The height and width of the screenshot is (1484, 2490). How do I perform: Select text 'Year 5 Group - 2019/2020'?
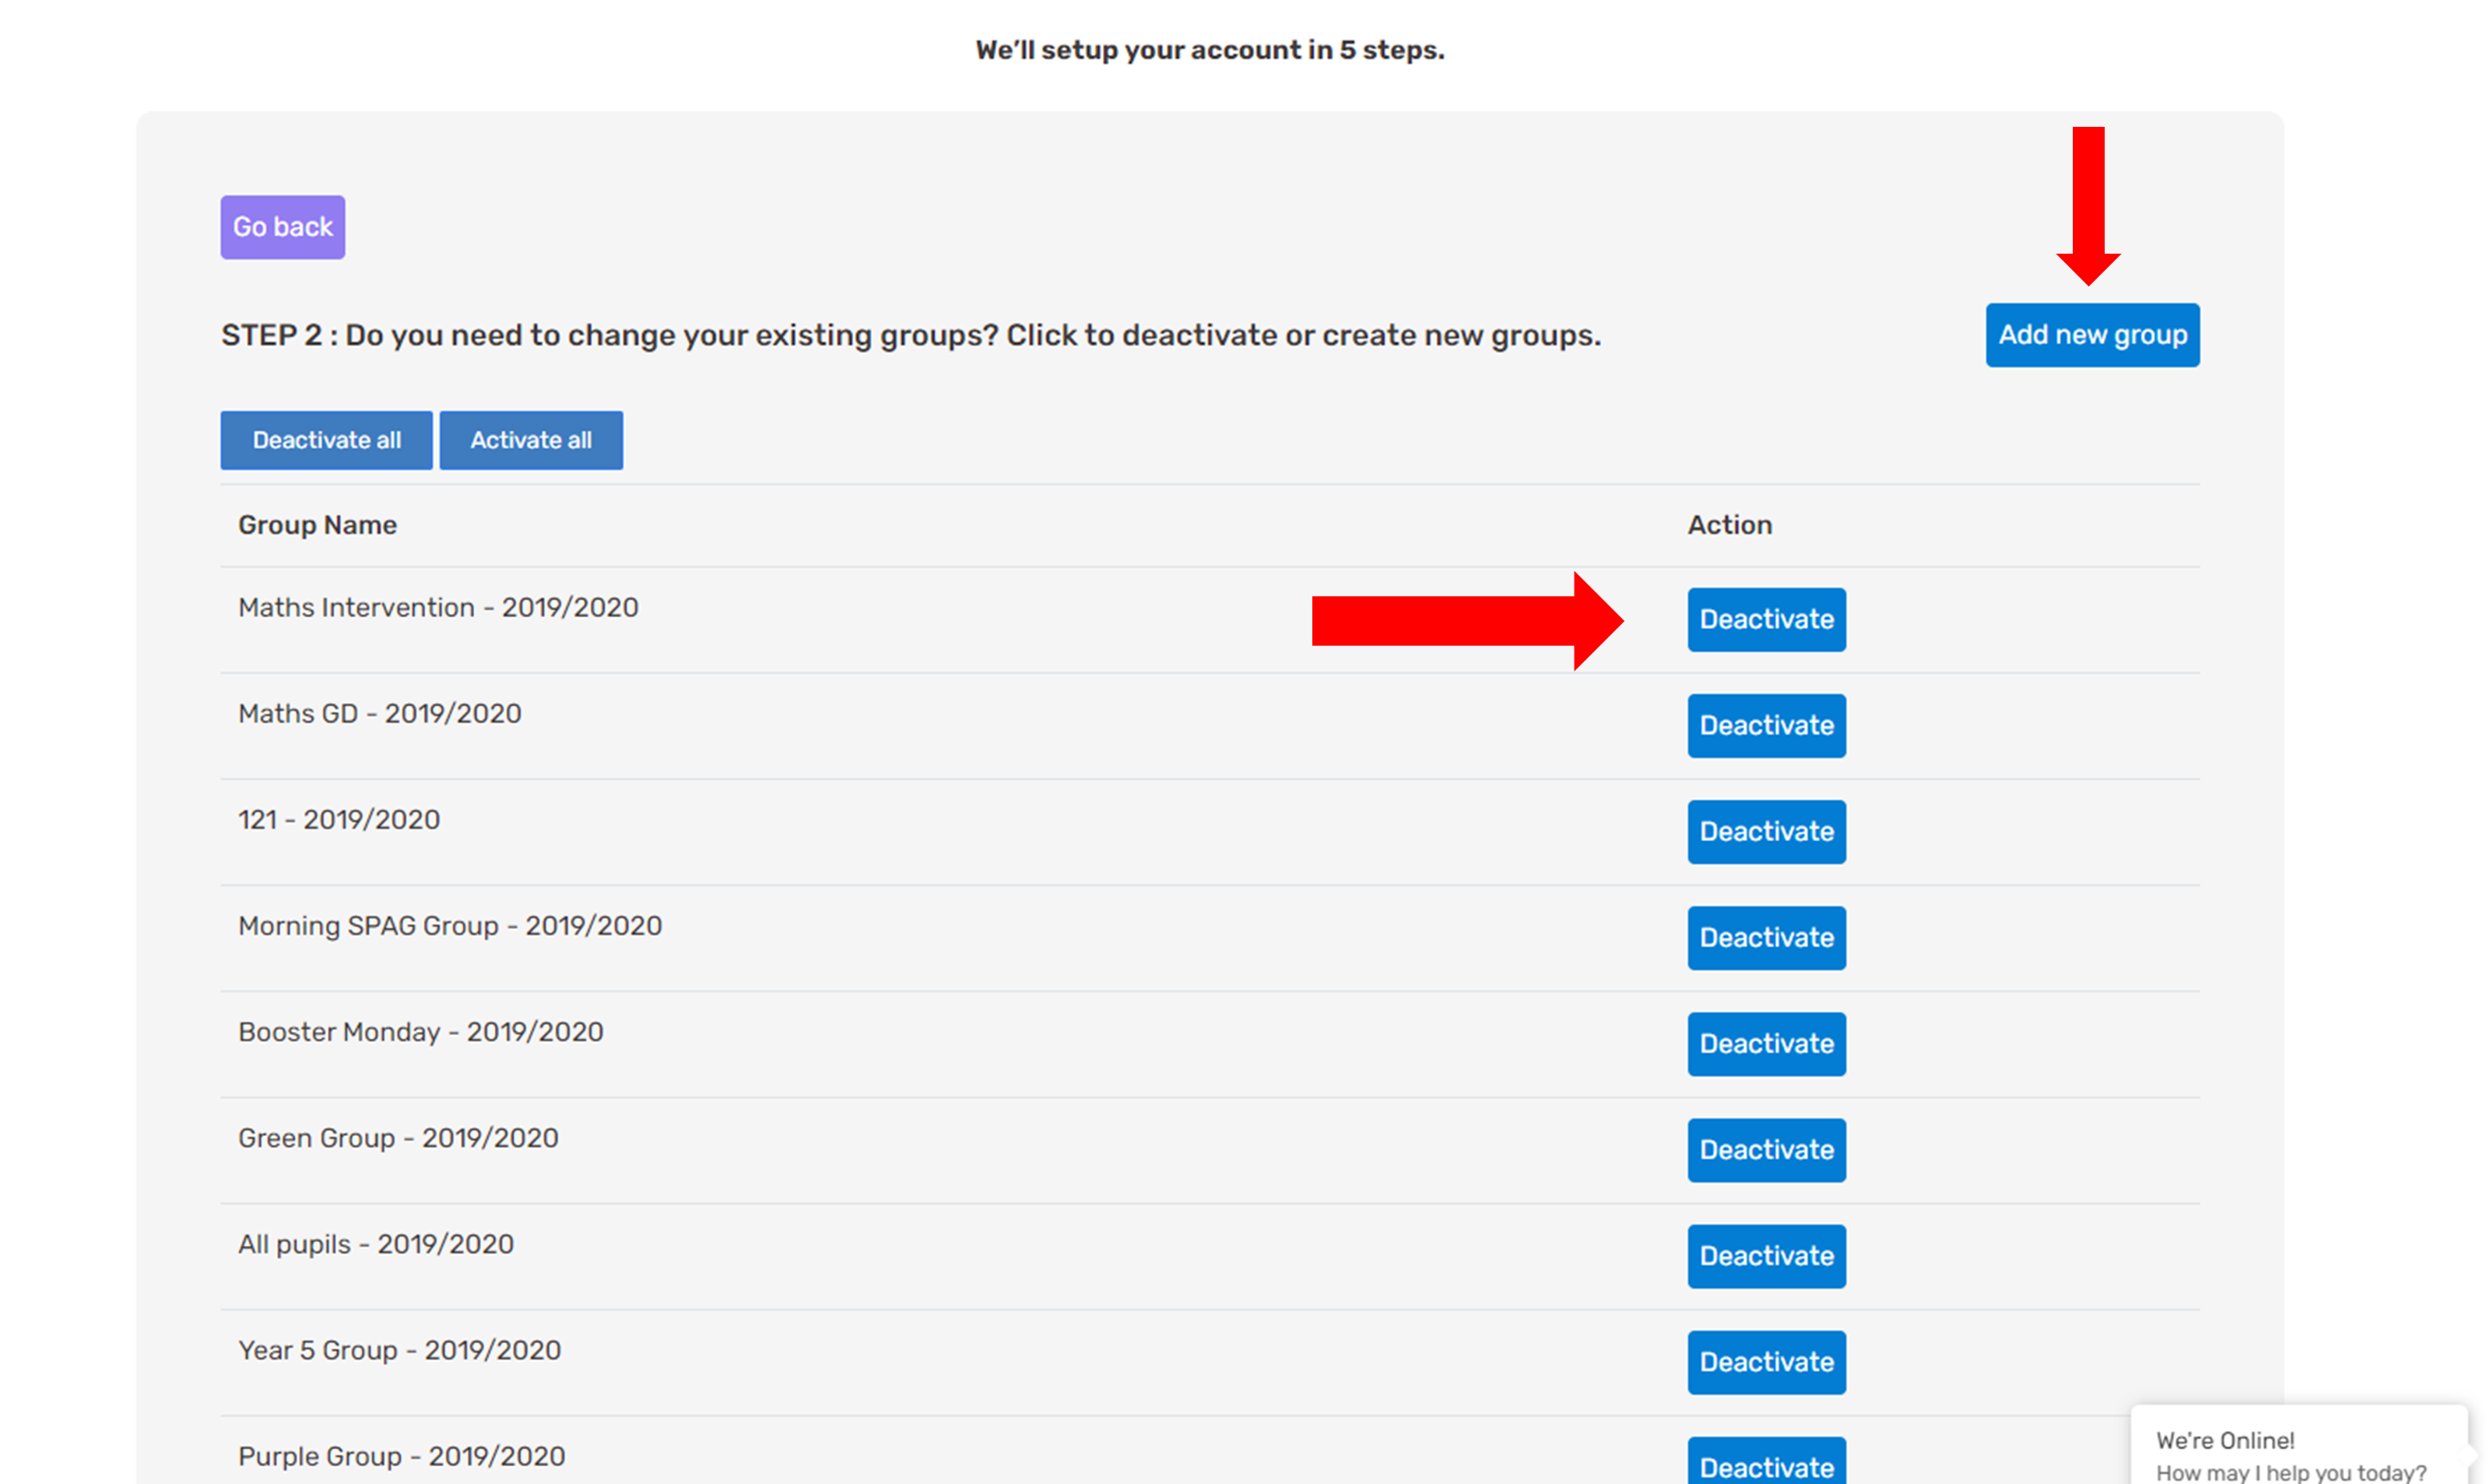(x=399, y=1350)
